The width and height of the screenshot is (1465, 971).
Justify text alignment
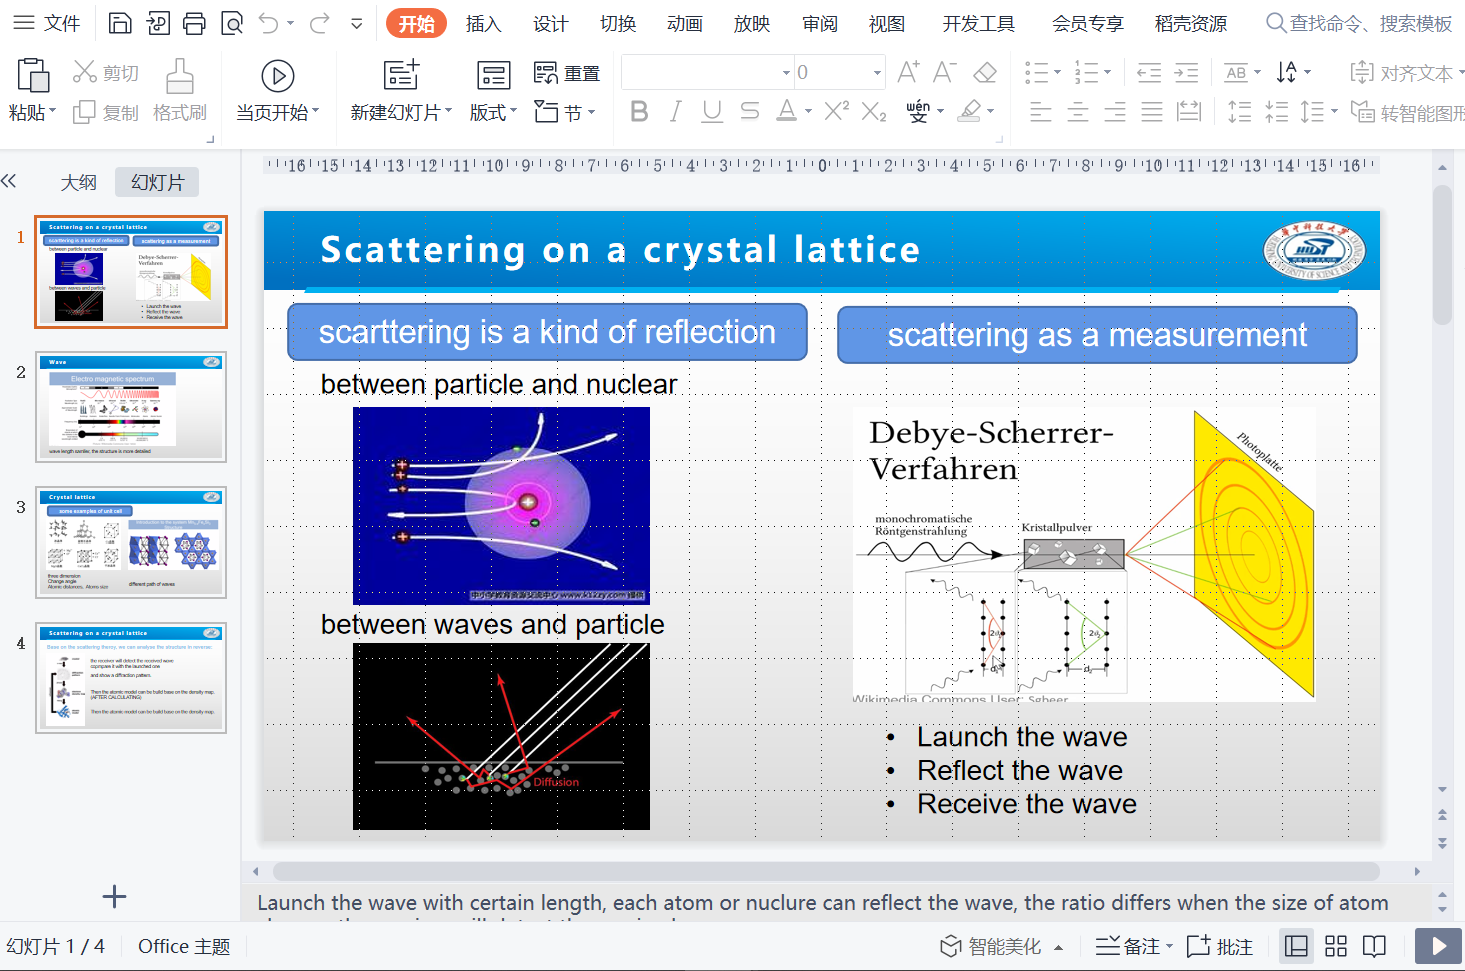coord(1152,112)
